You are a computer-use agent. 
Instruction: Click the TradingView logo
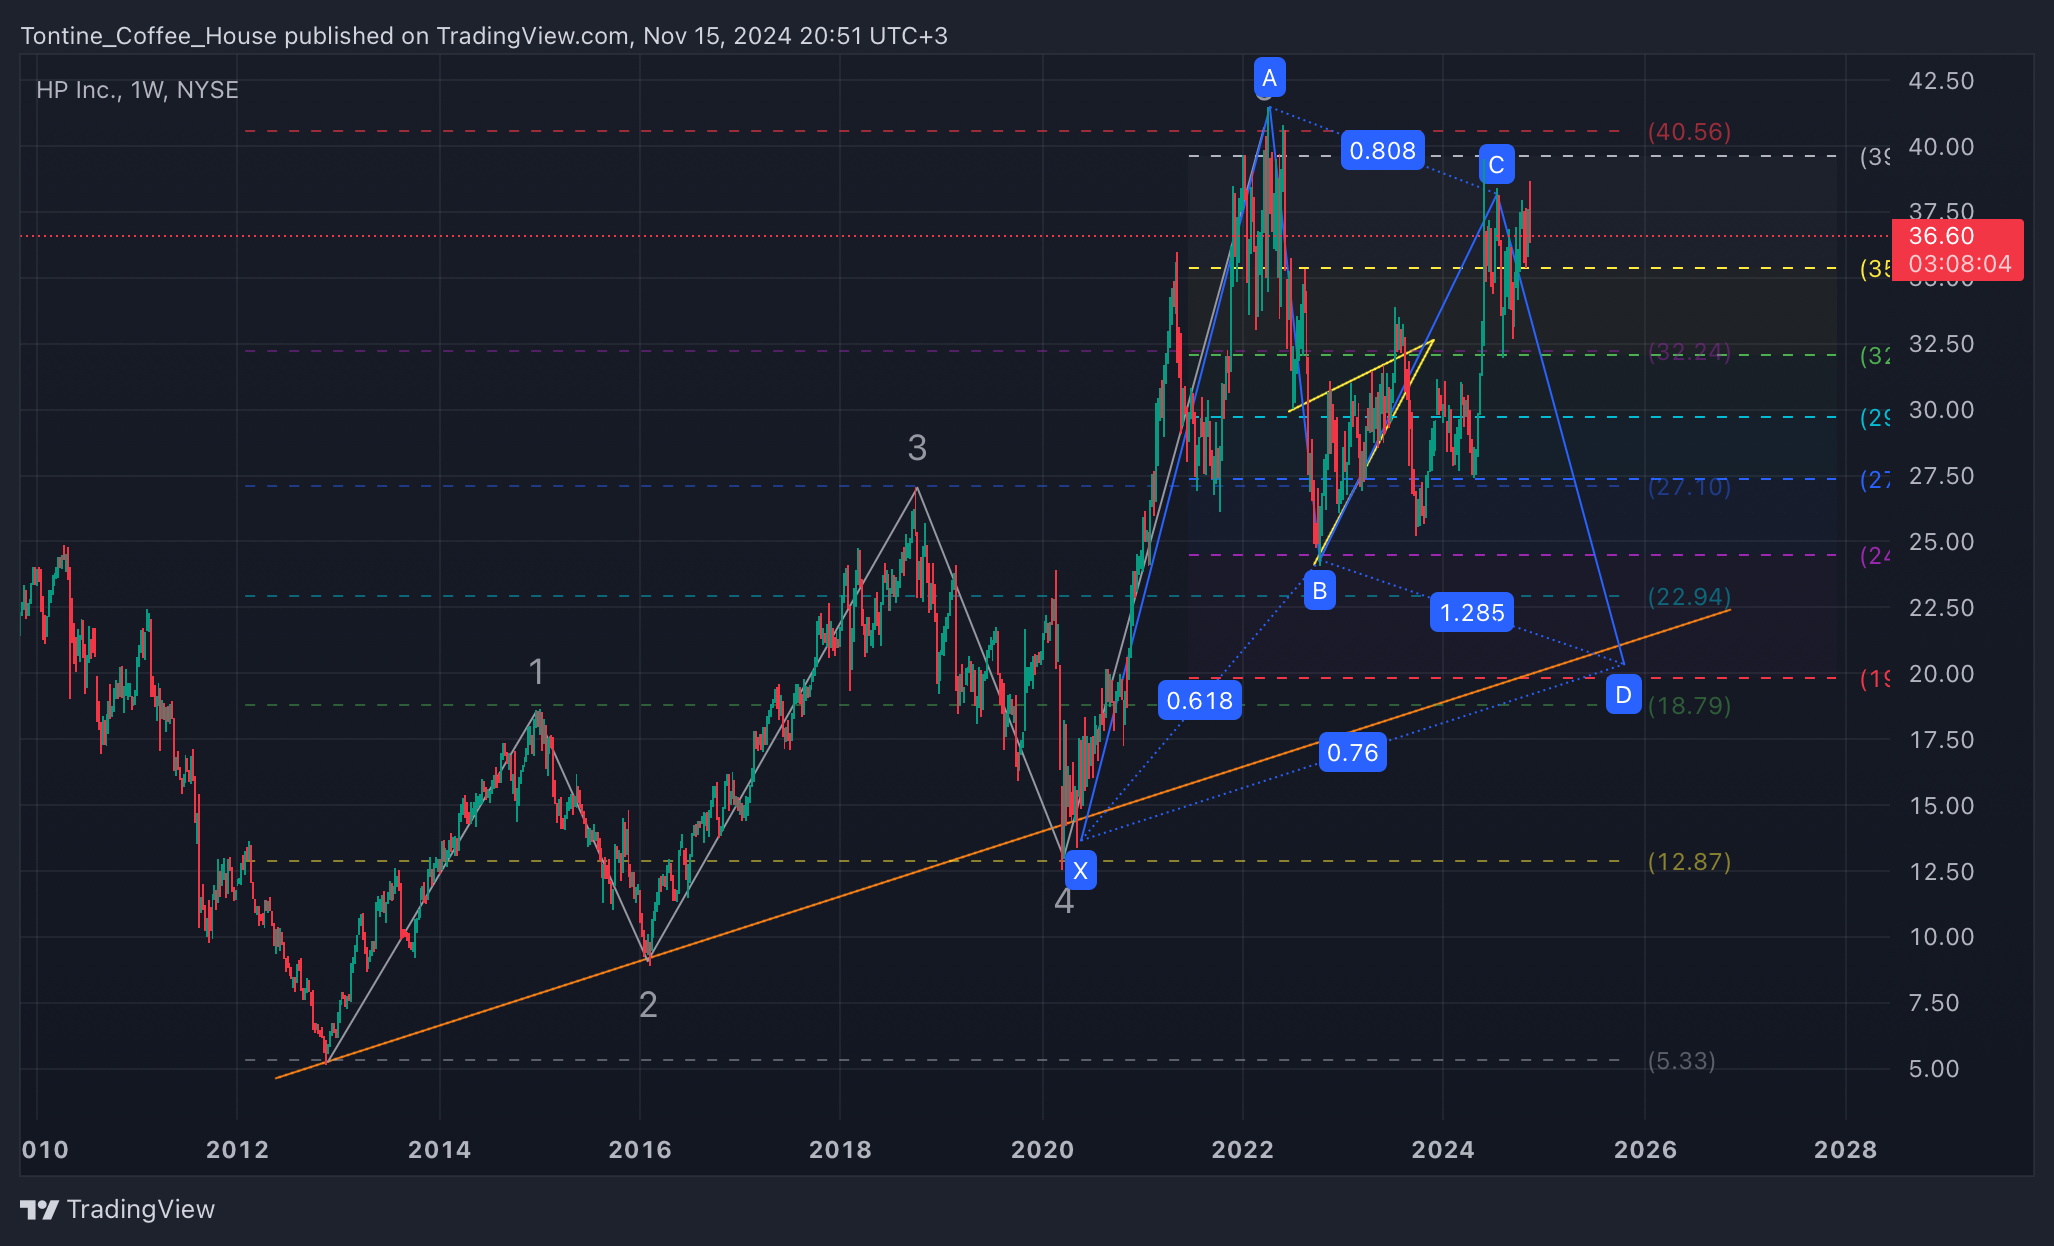117,1209
